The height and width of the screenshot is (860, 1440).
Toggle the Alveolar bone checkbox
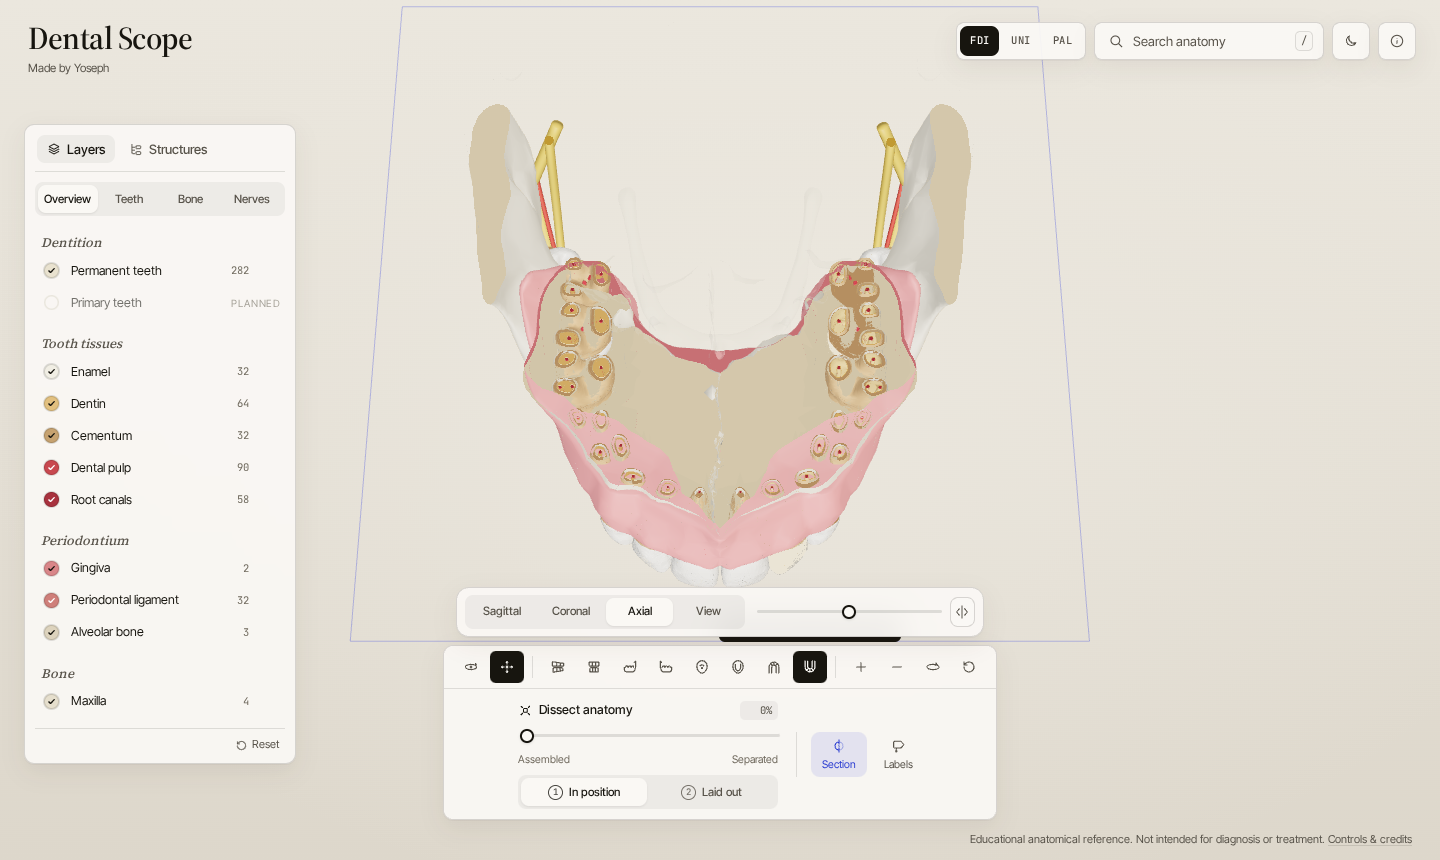pos(52,632)
